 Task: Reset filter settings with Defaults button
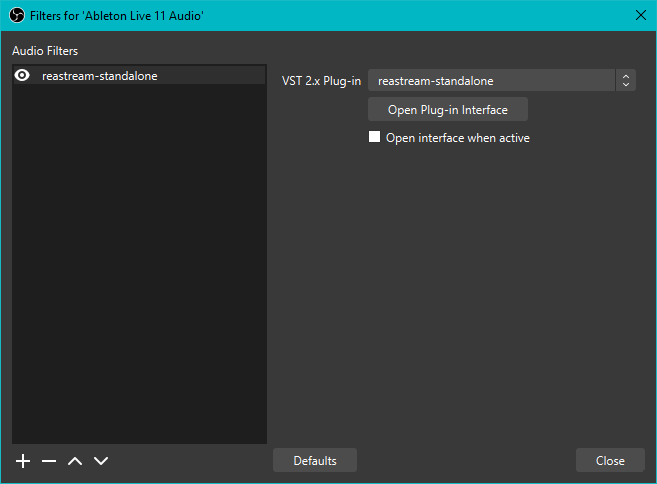coord(315,461)
